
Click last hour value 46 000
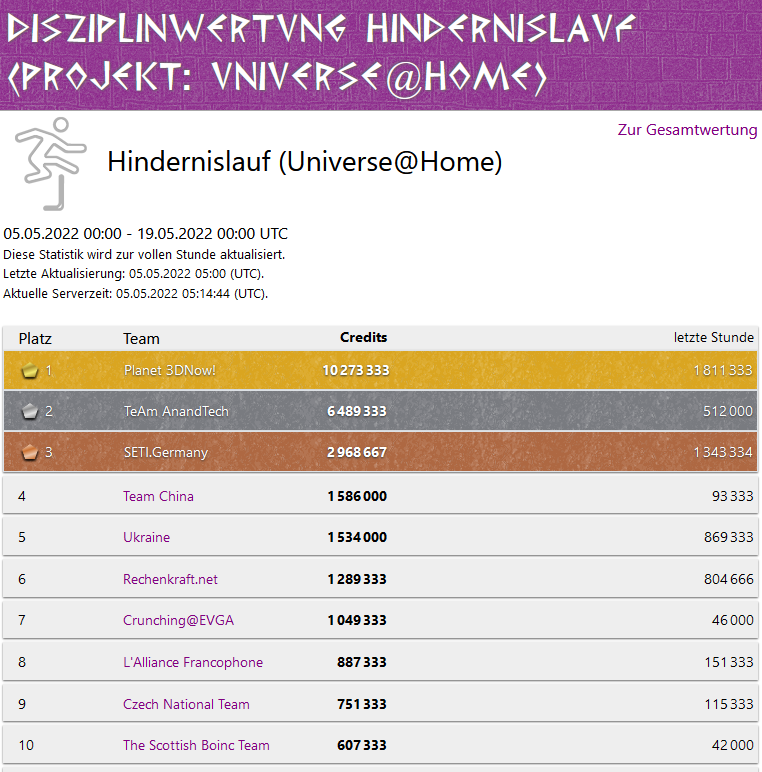[732, 620]
